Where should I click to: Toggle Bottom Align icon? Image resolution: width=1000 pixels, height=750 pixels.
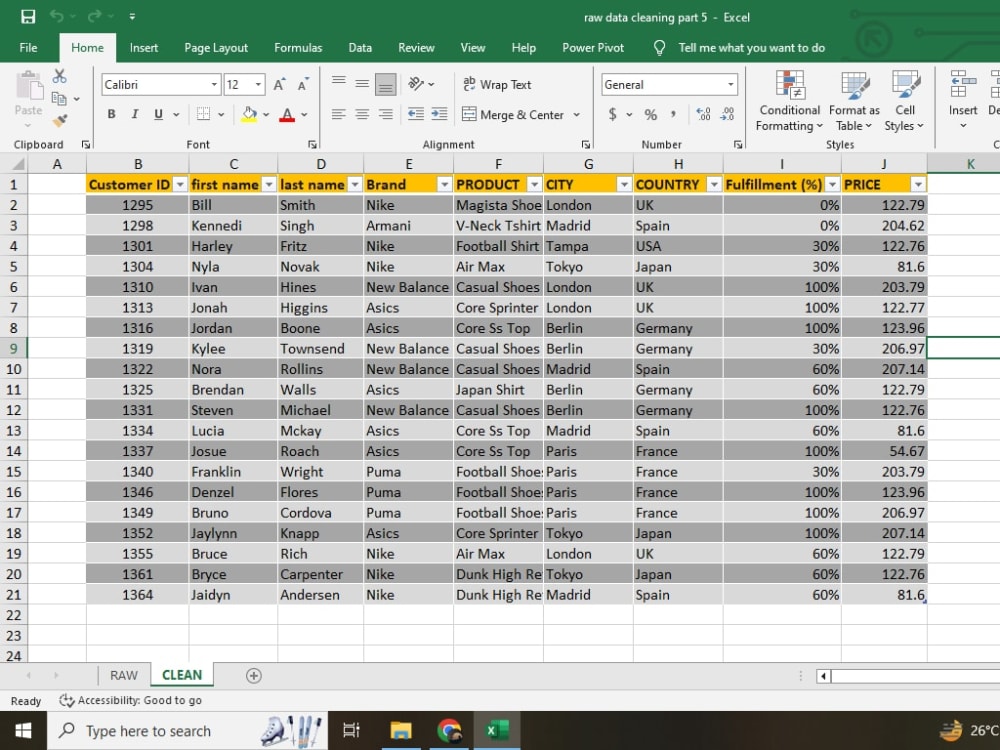pyautogui.click(x=385, y=84)
